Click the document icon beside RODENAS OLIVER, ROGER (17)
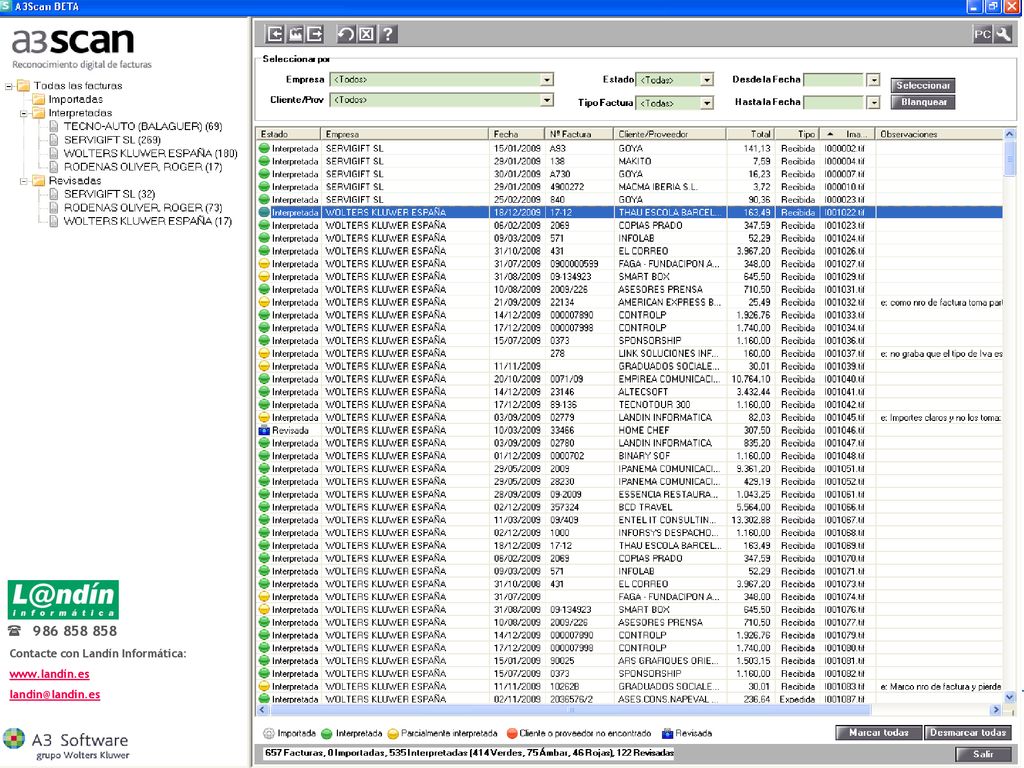The image size is (1024, 768). pos(54,167)
